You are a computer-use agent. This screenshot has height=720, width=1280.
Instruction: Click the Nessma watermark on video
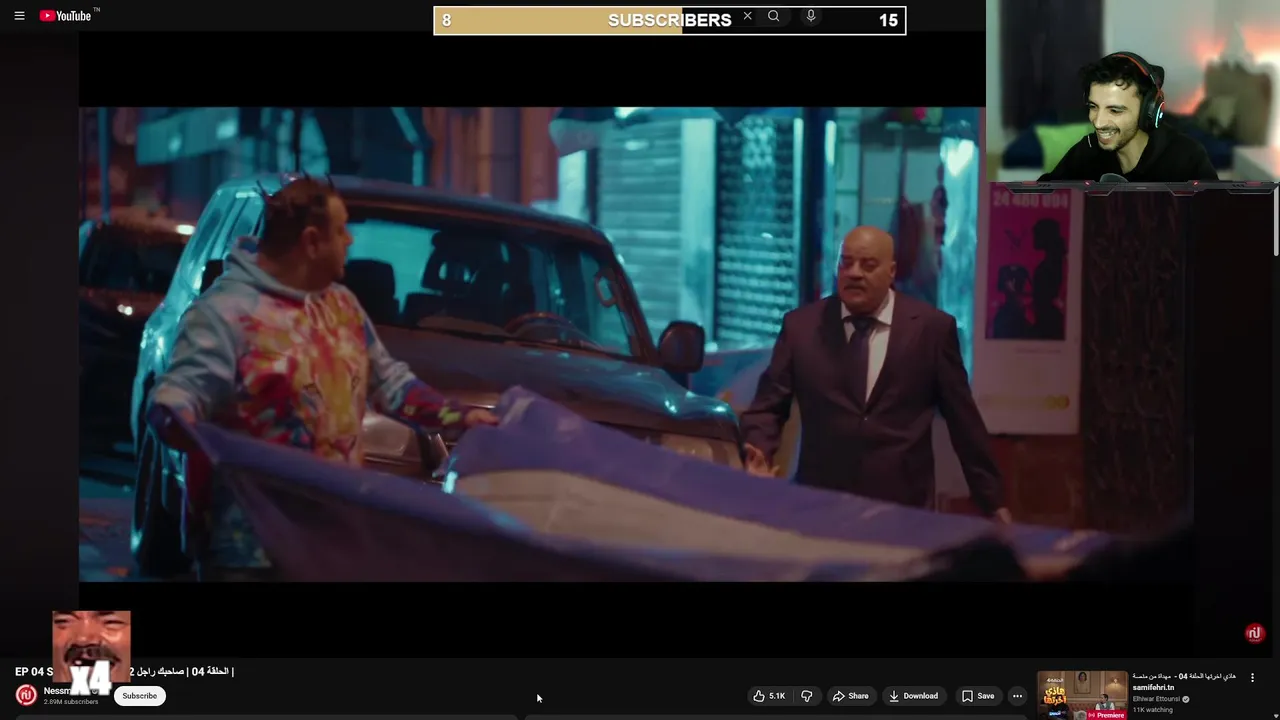(x=1255, y=633)
